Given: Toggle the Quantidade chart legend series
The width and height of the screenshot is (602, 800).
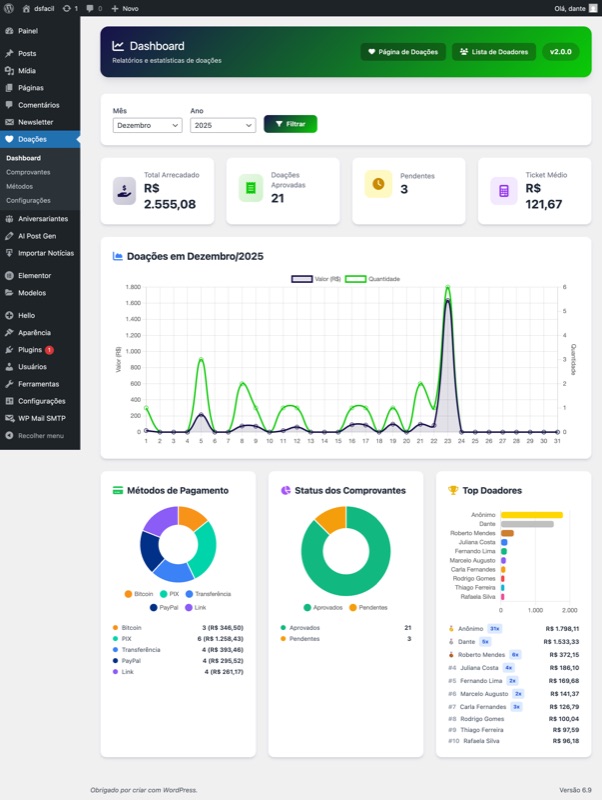Looking at the screenshot, I should pos(372,279).
